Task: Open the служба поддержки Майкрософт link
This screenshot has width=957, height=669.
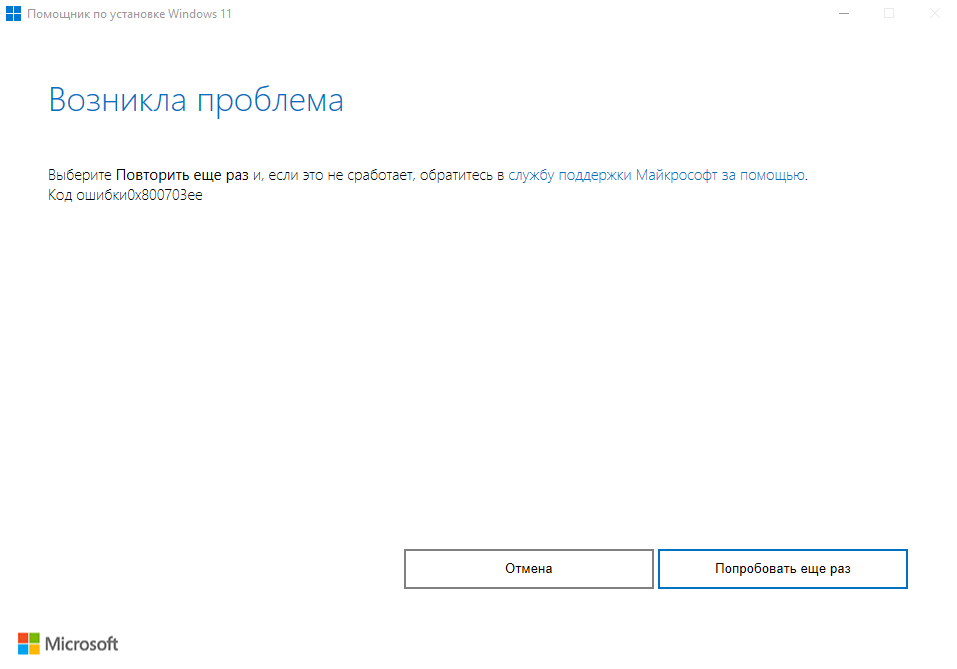Action: (657, 175)
